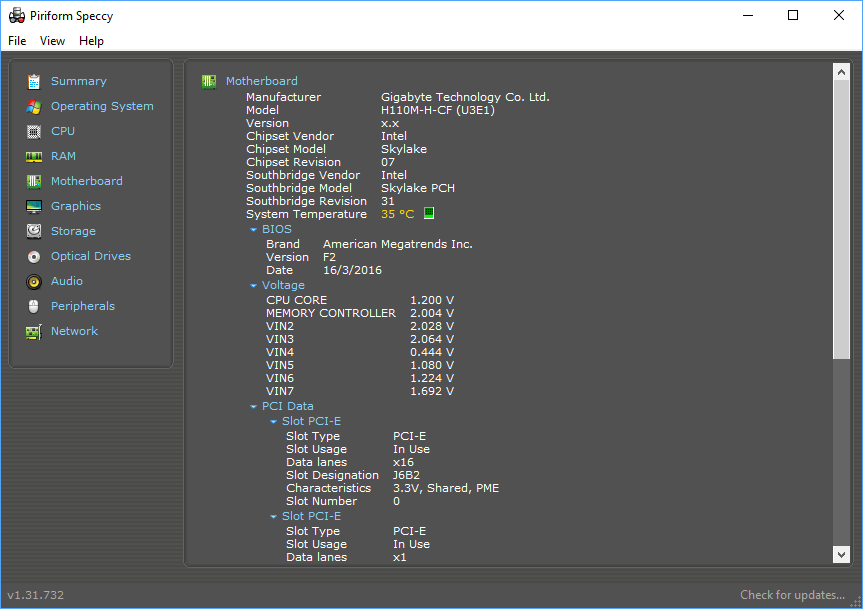Open the View menu
863x609 pixels.
point(52,41)
